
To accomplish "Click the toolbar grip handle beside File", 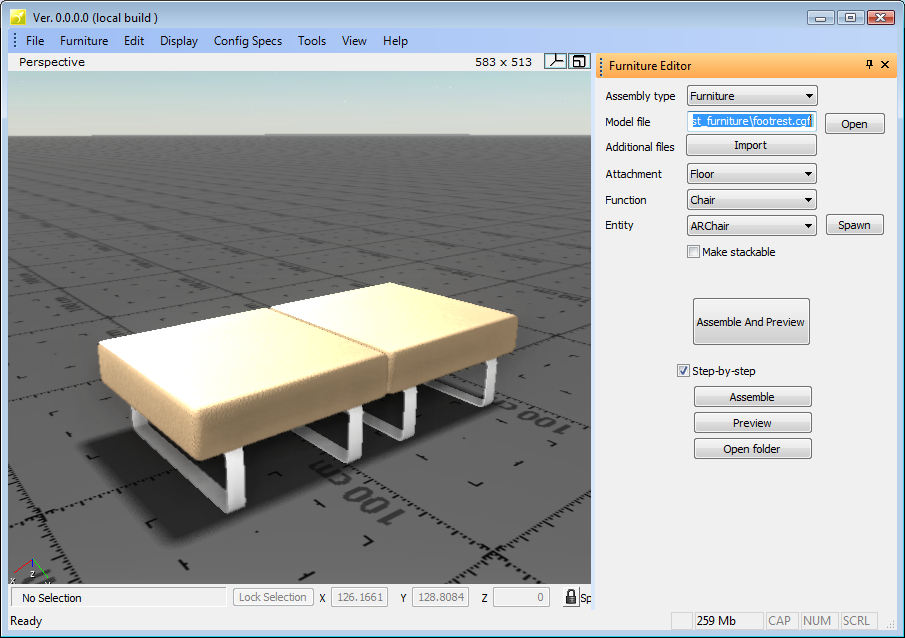I will tap(15, 40).
